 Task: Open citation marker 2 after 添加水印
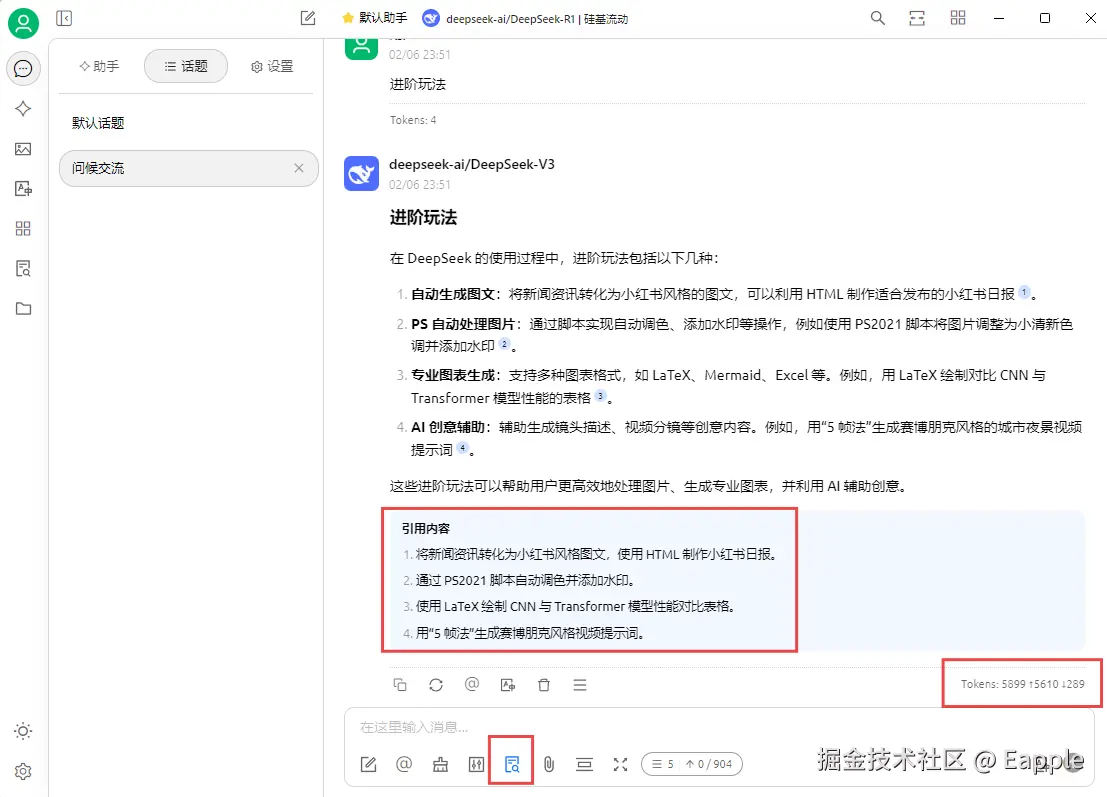[504, 344]
